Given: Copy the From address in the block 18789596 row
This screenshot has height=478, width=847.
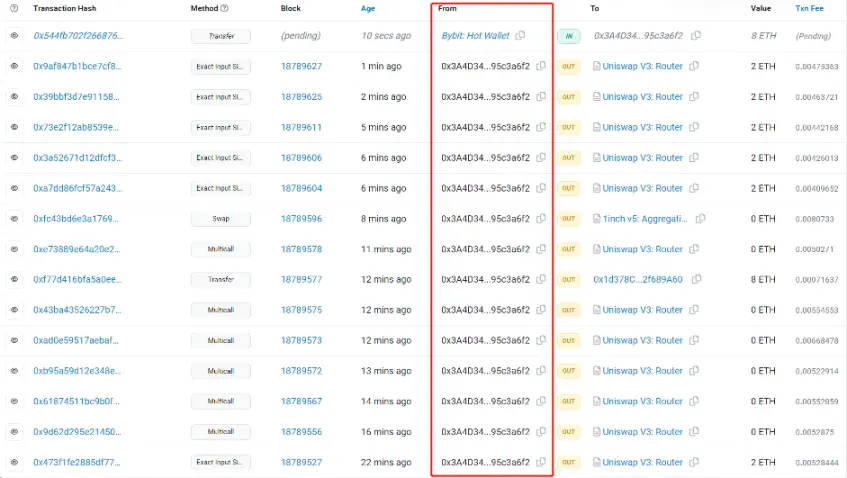Looking at the screenshot, I should click(541, 219).
